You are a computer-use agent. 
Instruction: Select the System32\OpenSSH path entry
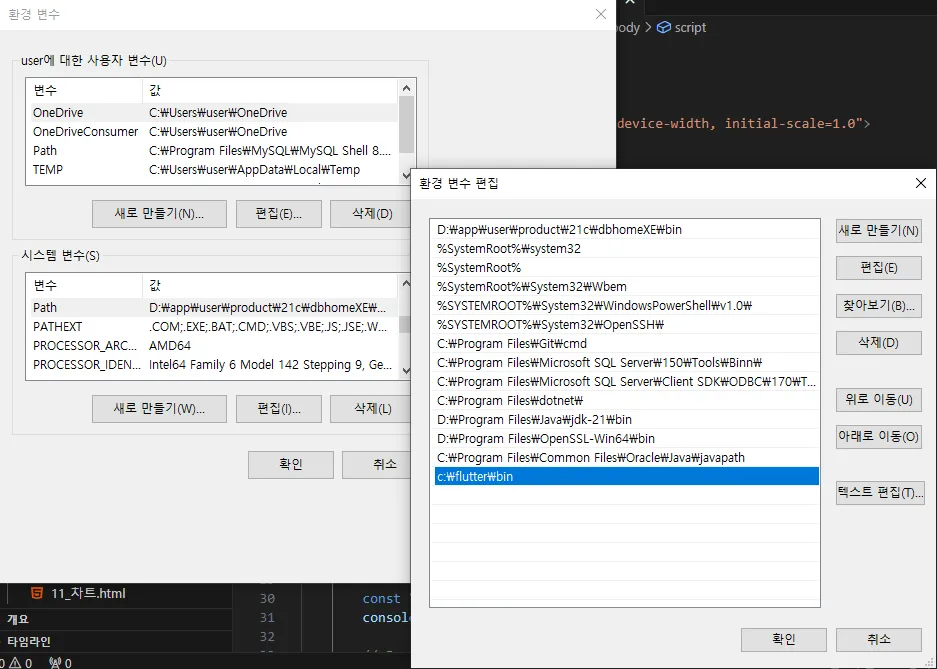pyautogui.click(x=626, y=325)
